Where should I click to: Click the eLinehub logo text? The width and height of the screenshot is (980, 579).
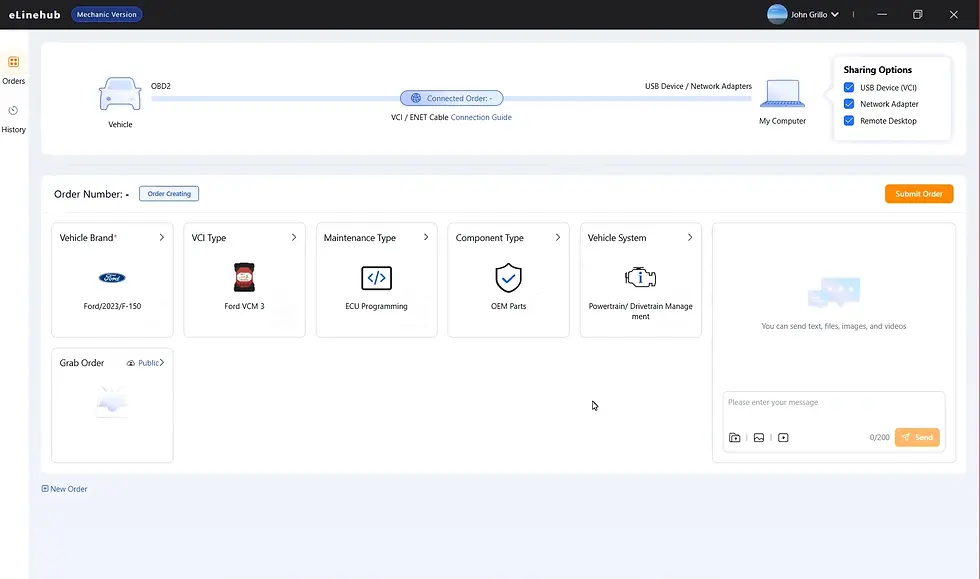tap(34, 14)
